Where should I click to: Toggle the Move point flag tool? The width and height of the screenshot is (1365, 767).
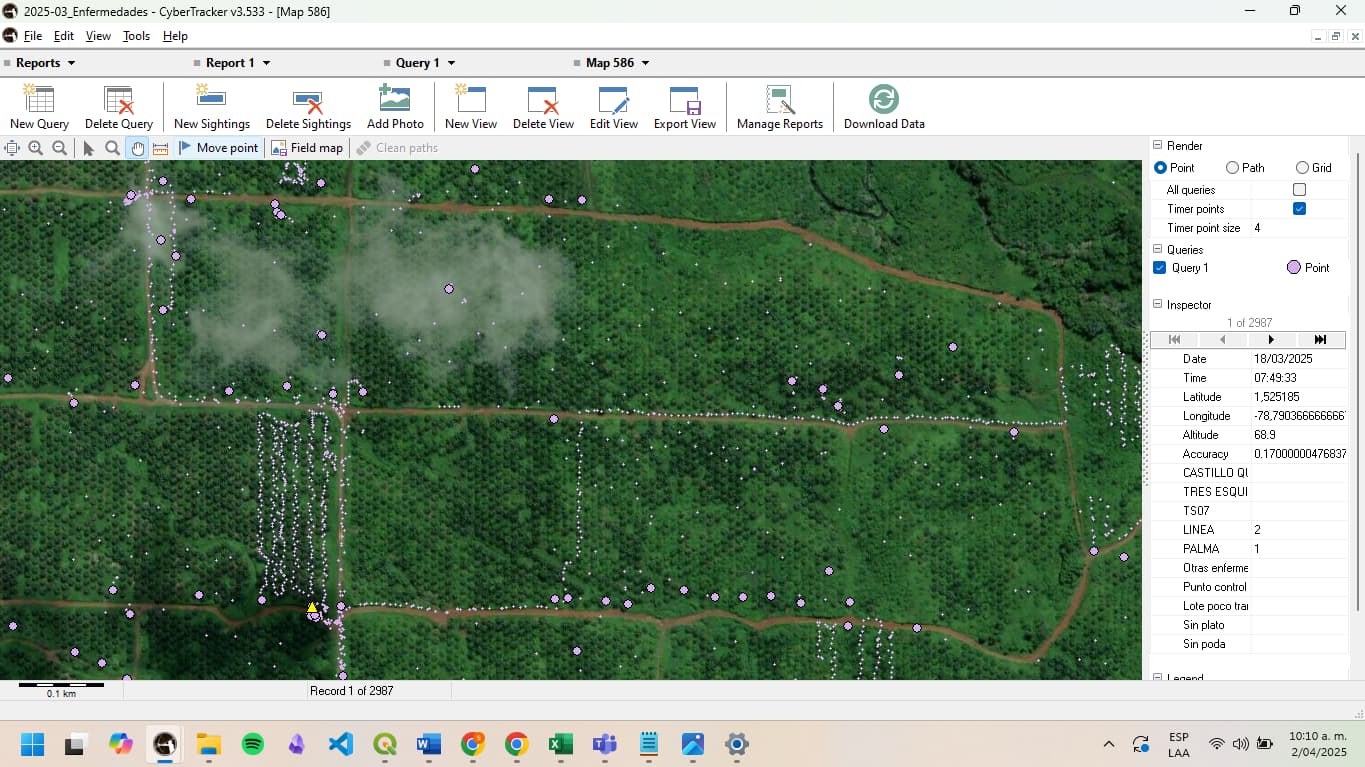coord(218,148)
